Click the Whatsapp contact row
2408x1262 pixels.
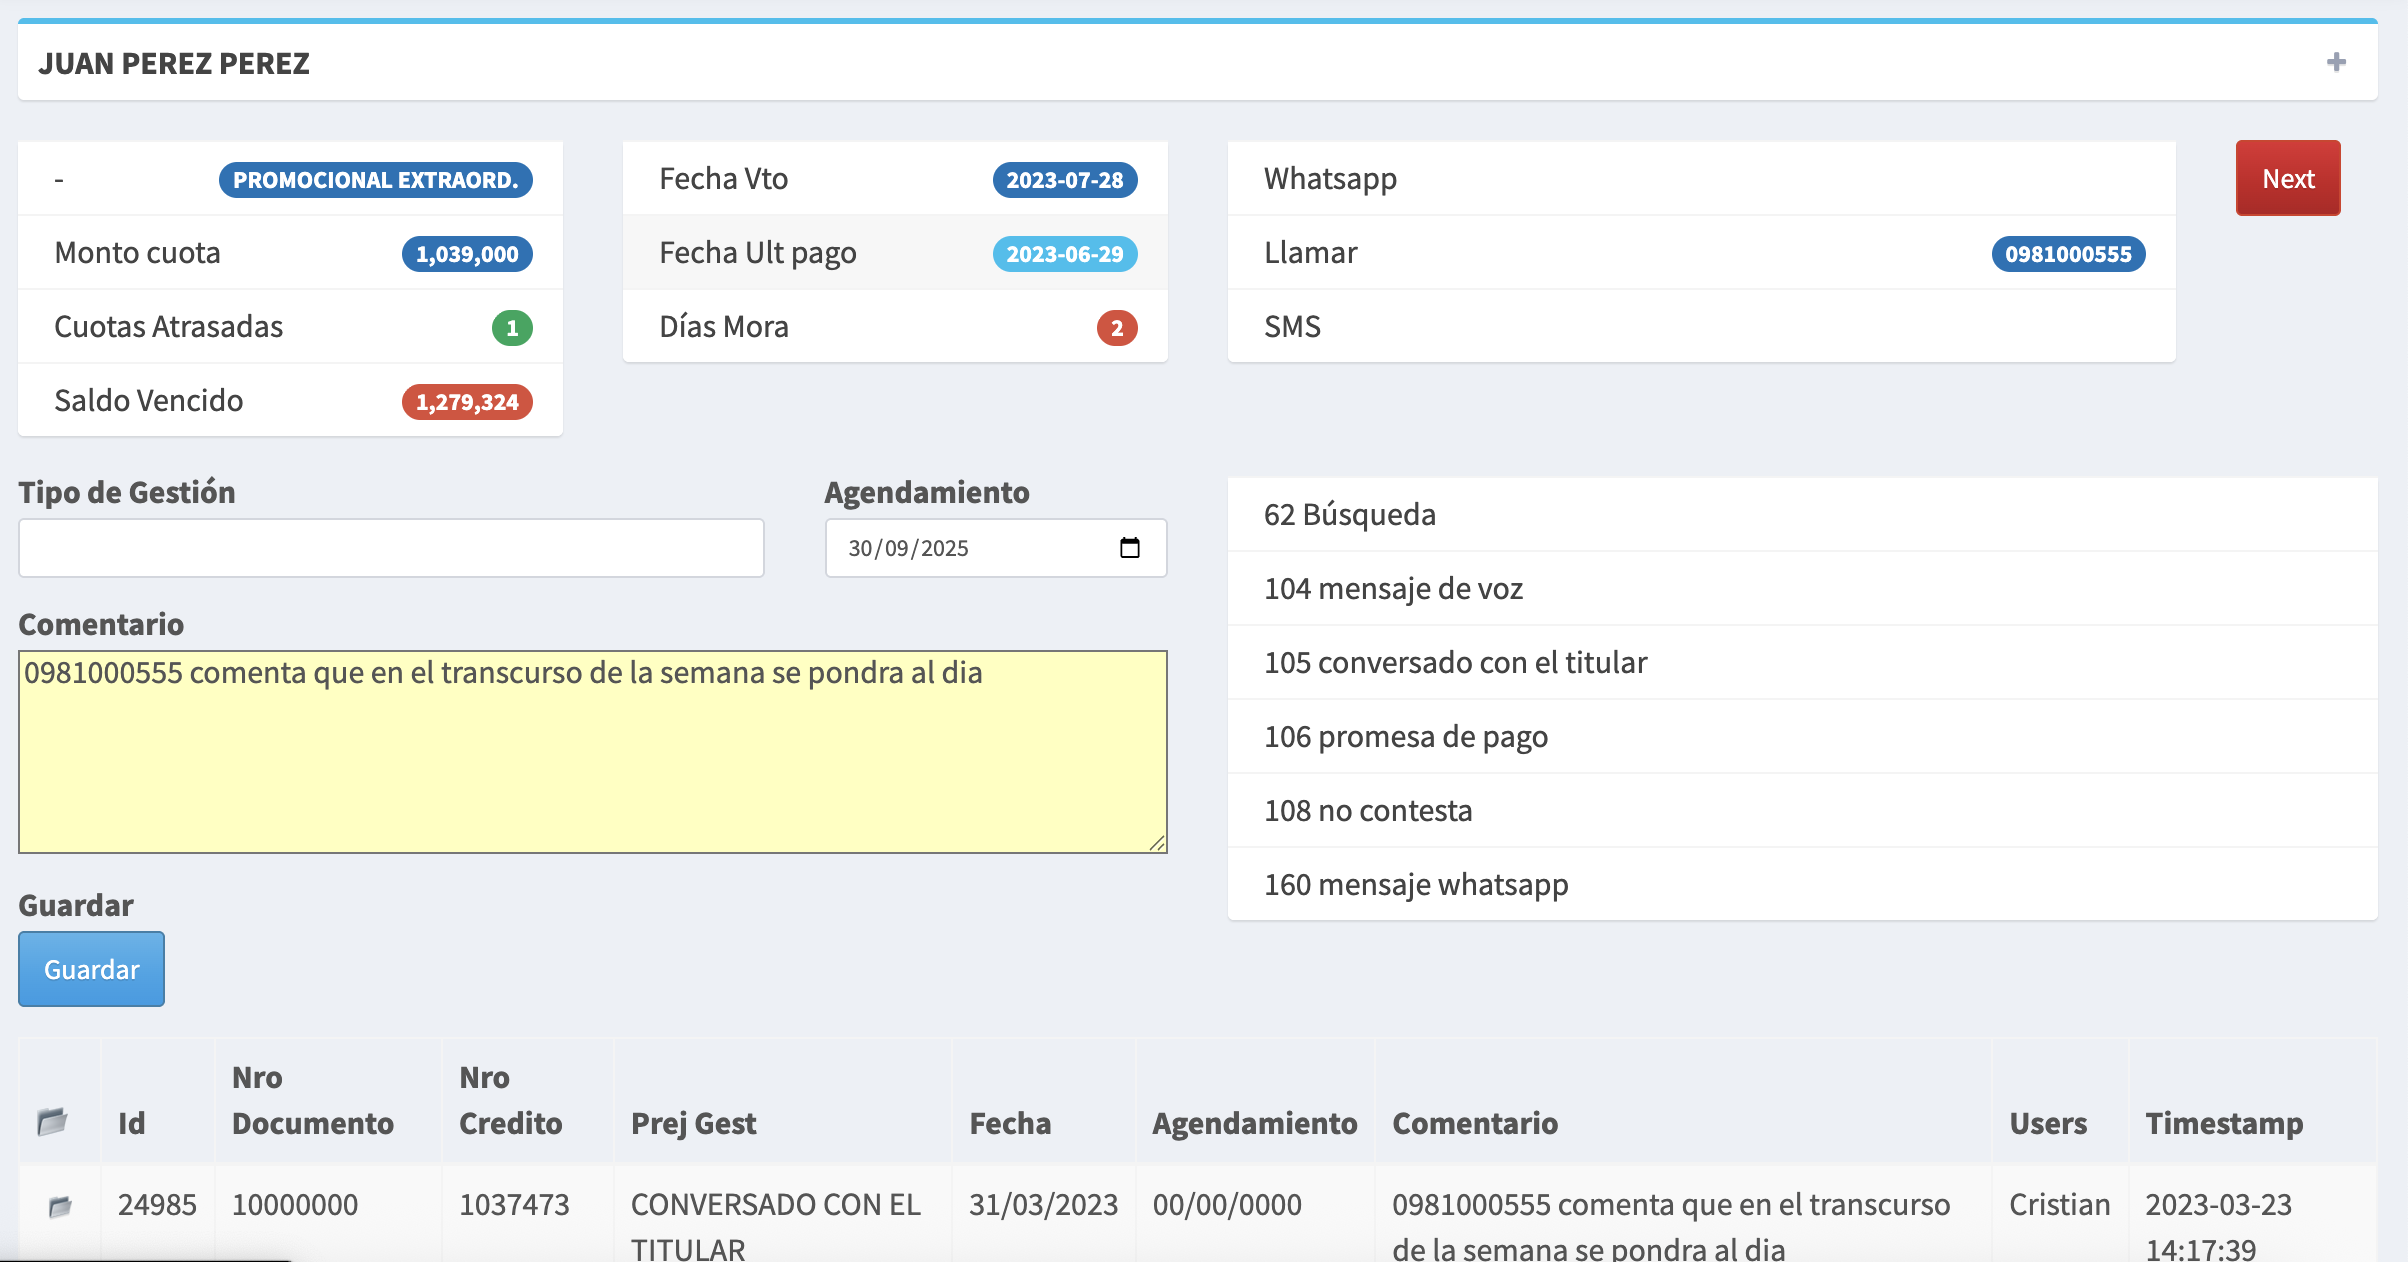pyautogui.click(x=1330, y=179)
